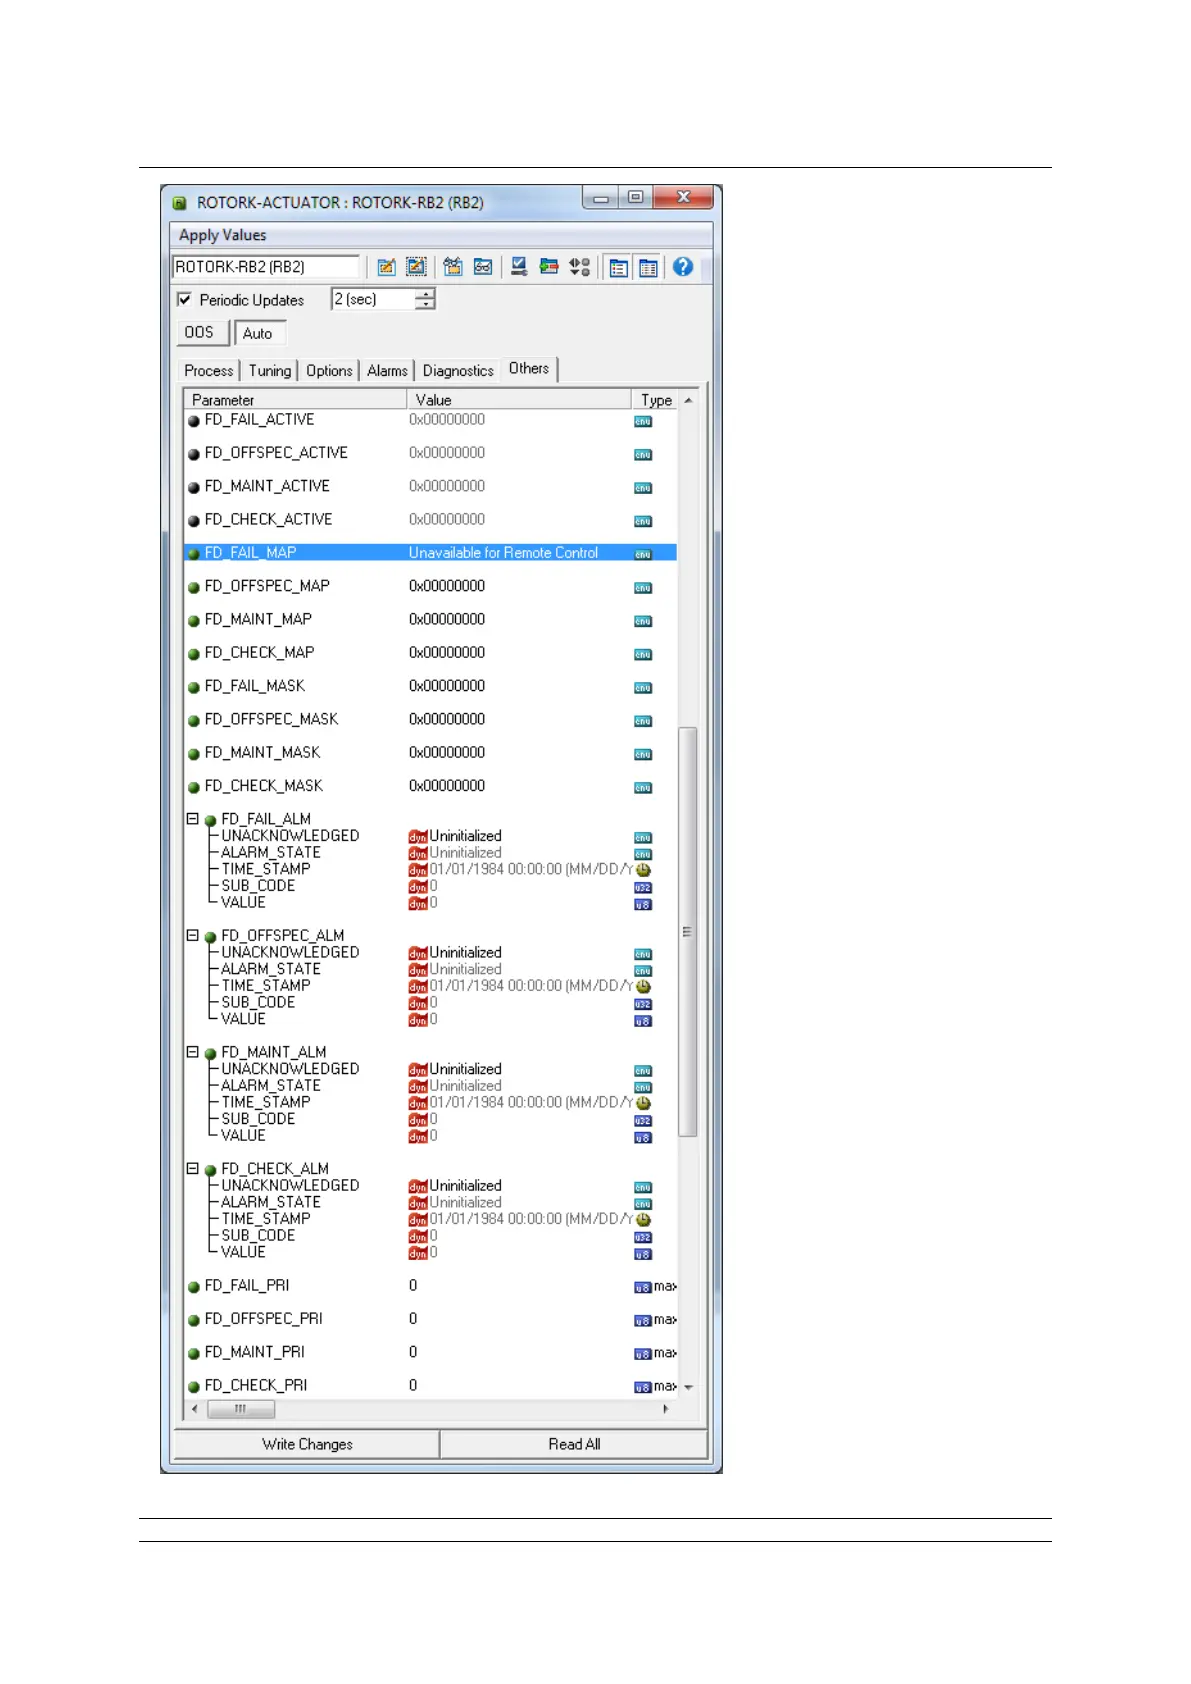
Task: Switch to the Process tab
Action: click(208, 371)
